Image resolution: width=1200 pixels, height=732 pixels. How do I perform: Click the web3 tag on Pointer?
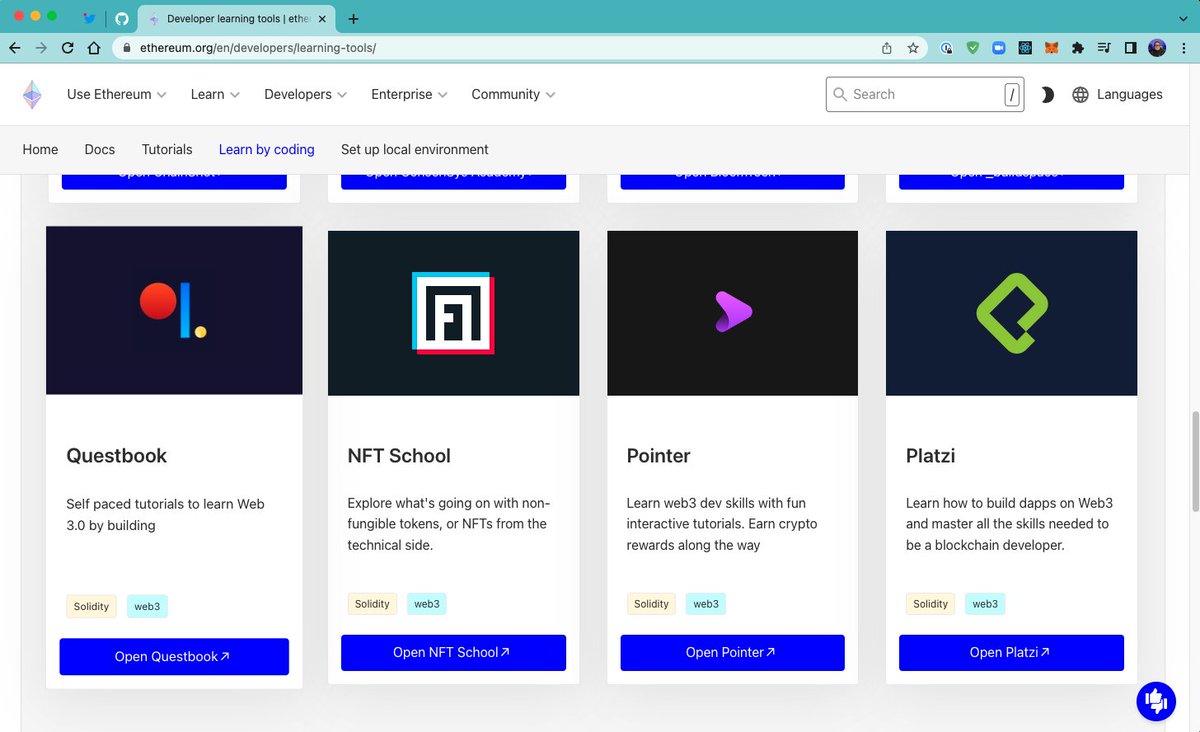(706, 604)
